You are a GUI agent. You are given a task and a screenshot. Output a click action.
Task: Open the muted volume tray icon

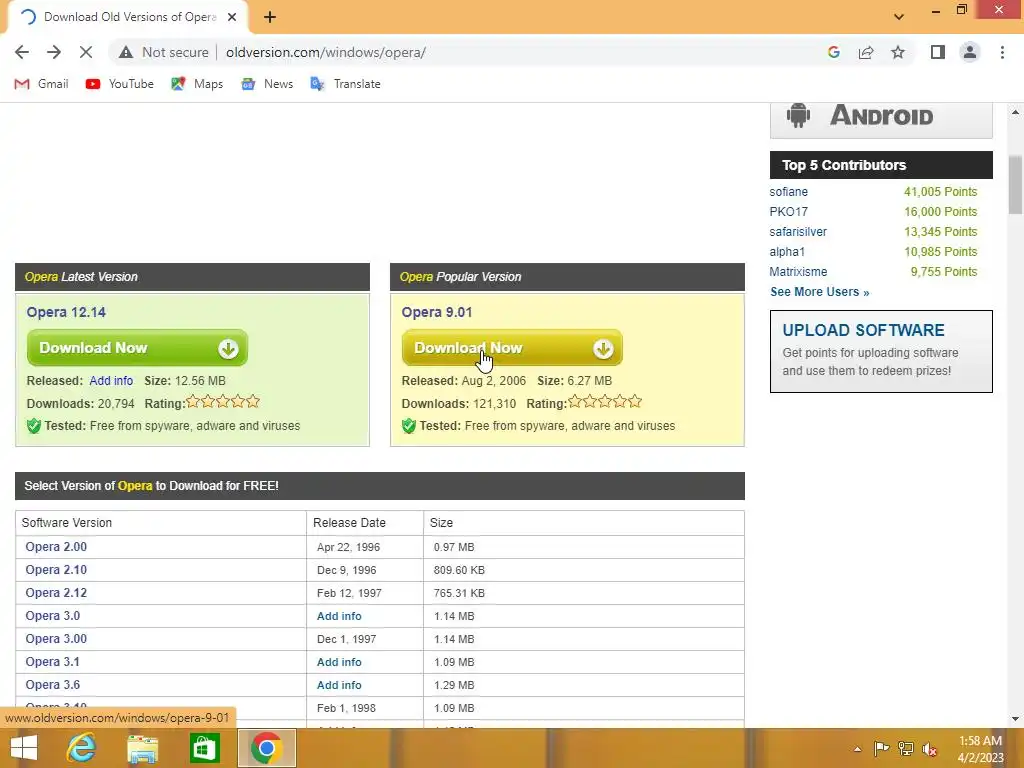[x=930, y=749]
